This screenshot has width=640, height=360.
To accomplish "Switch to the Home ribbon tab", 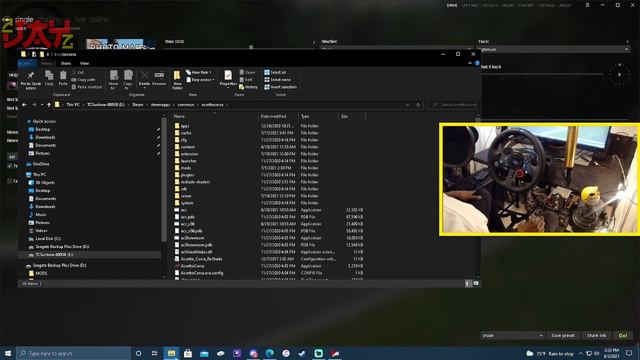I will (46, 63).
